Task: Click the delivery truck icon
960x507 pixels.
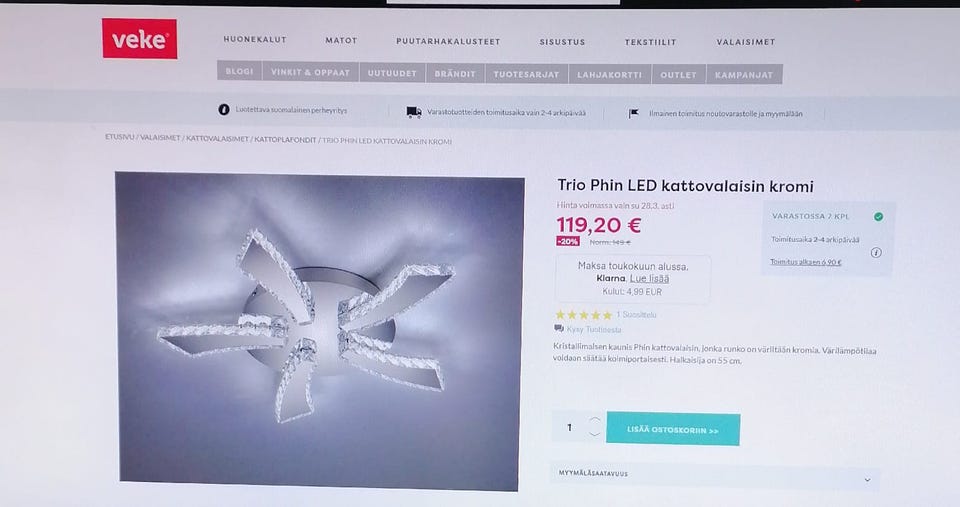Action: tap(414, 112)
